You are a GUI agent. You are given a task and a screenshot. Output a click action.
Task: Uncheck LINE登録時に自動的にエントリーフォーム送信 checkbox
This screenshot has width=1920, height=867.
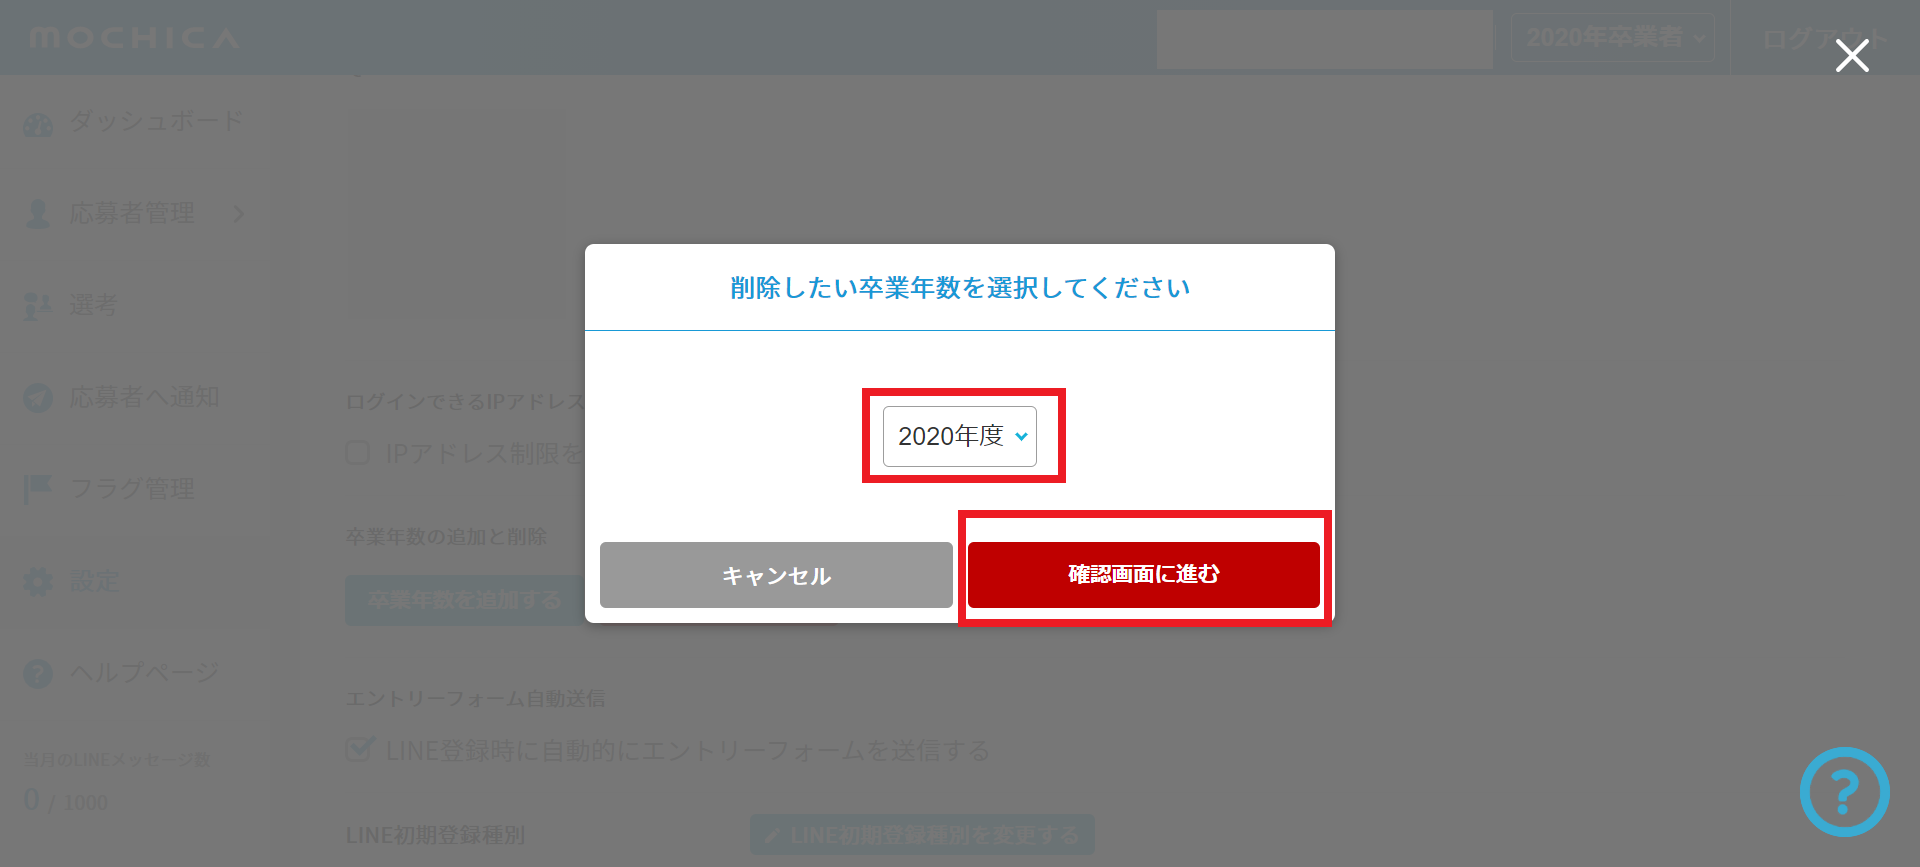click(359, 749)
